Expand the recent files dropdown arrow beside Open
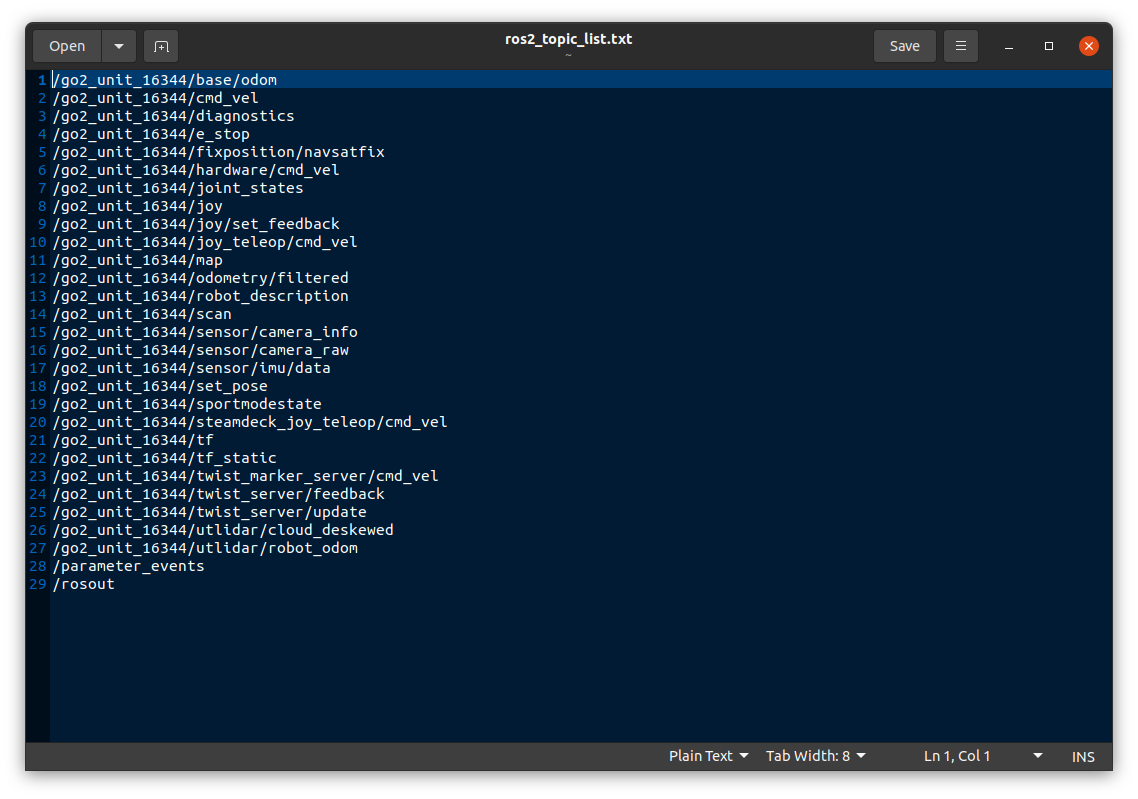Image resolution: width=1138 pixels, height=799 pixels. 119,46
